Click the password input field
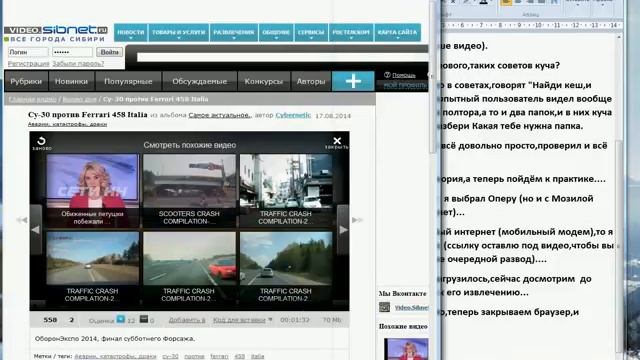Viewport: 640px width, 360px height. pyautogui.click(x=72, y=52)
